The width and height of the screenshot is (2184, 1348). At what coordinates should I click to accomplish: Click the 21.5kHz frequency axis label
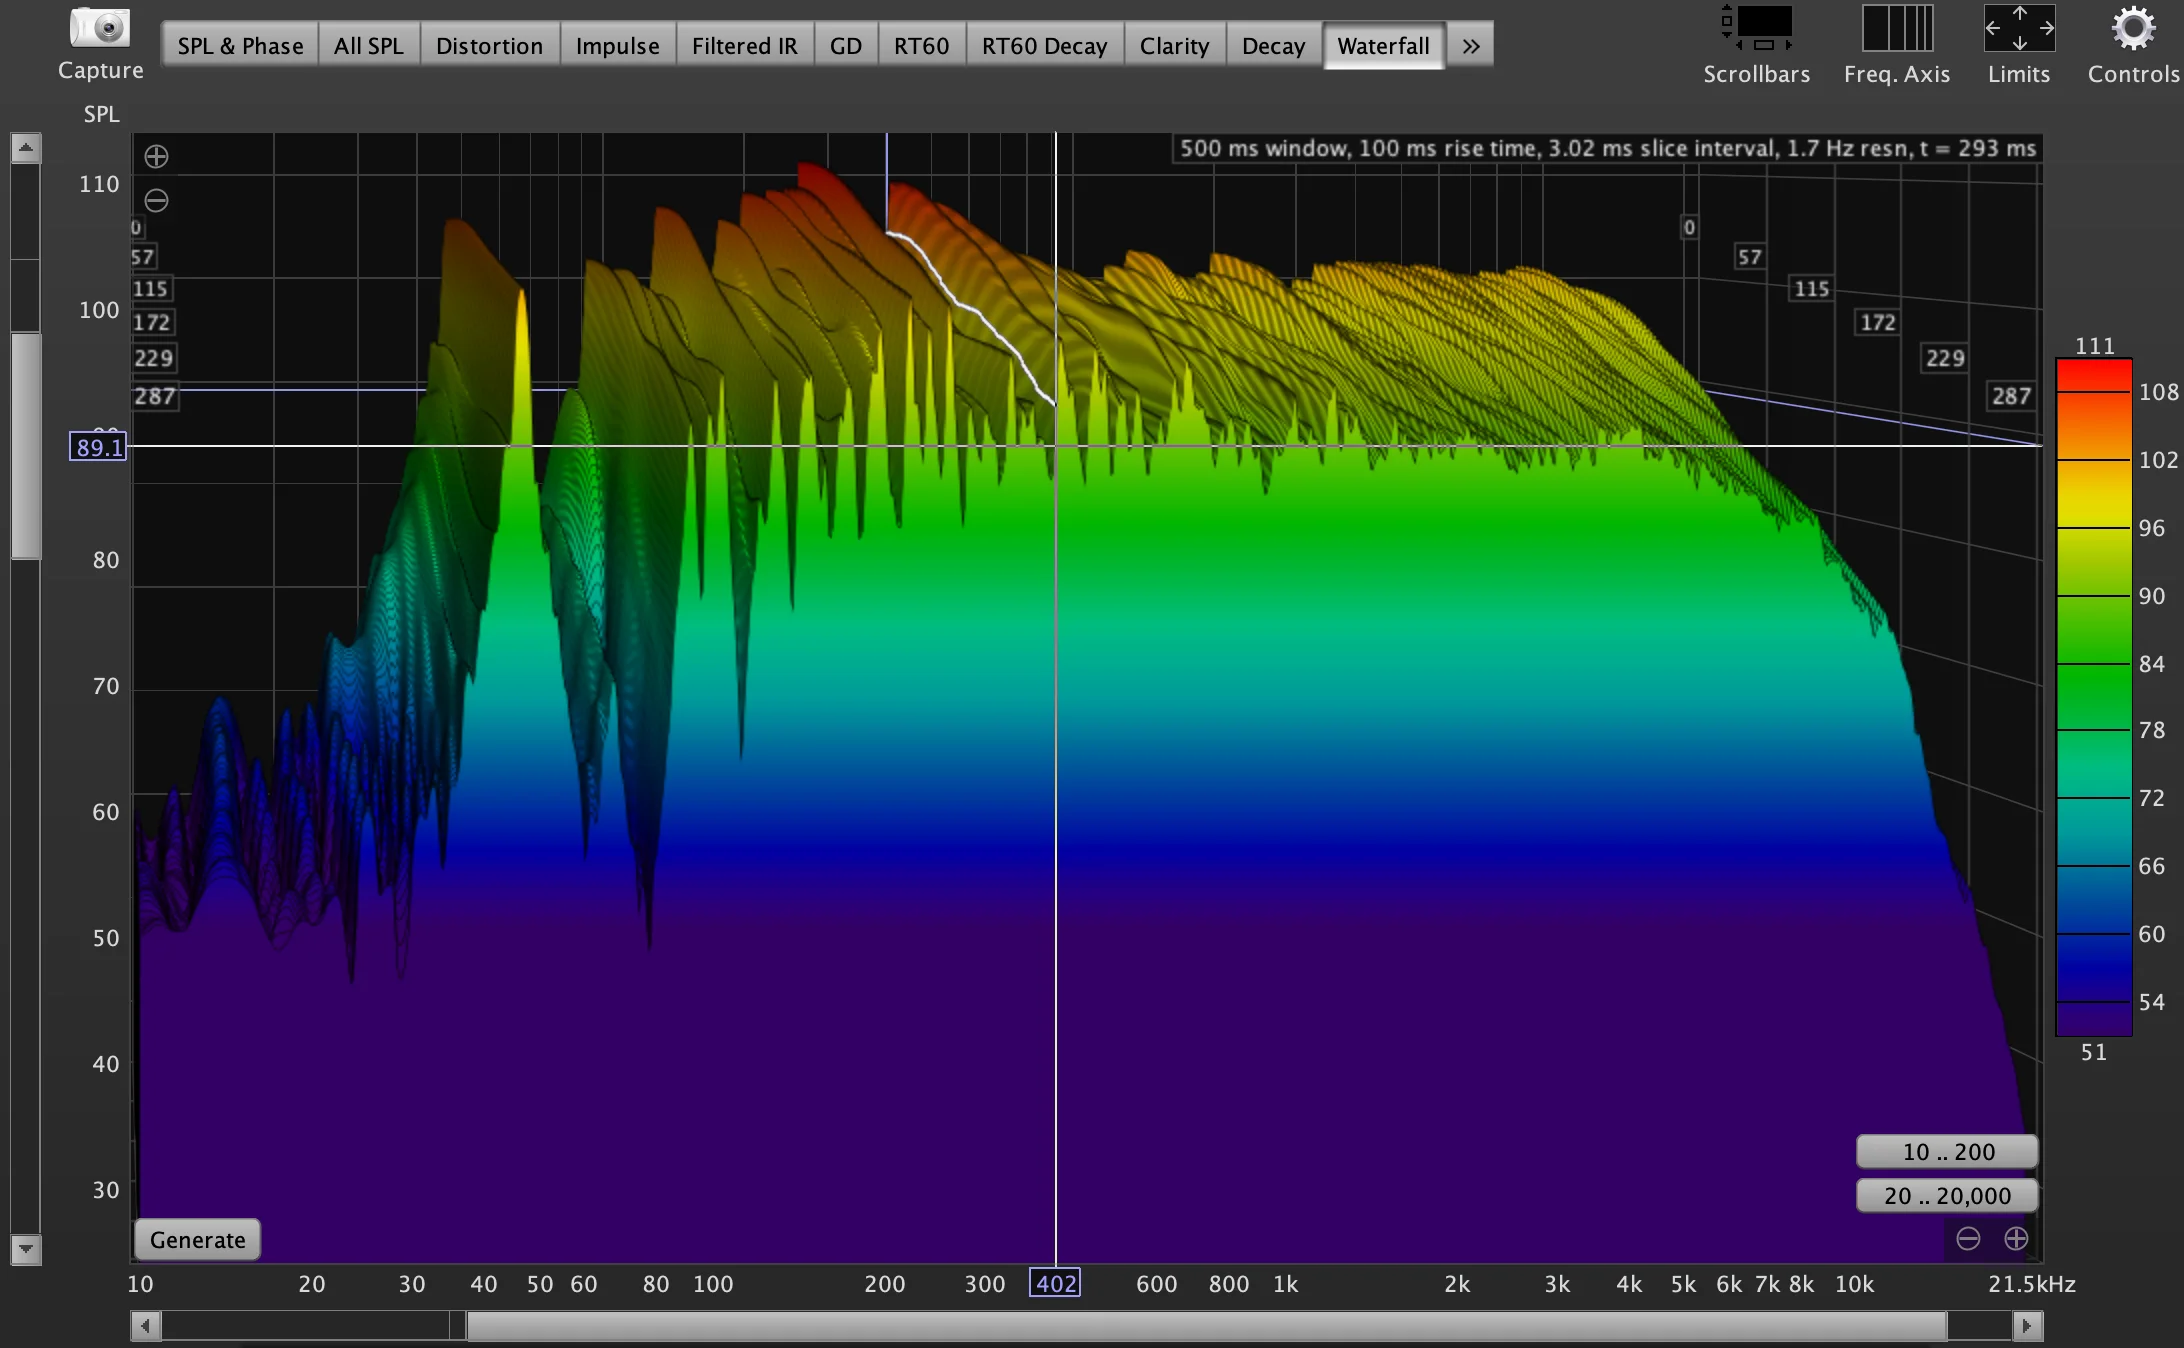(x=2032, y=1284)
